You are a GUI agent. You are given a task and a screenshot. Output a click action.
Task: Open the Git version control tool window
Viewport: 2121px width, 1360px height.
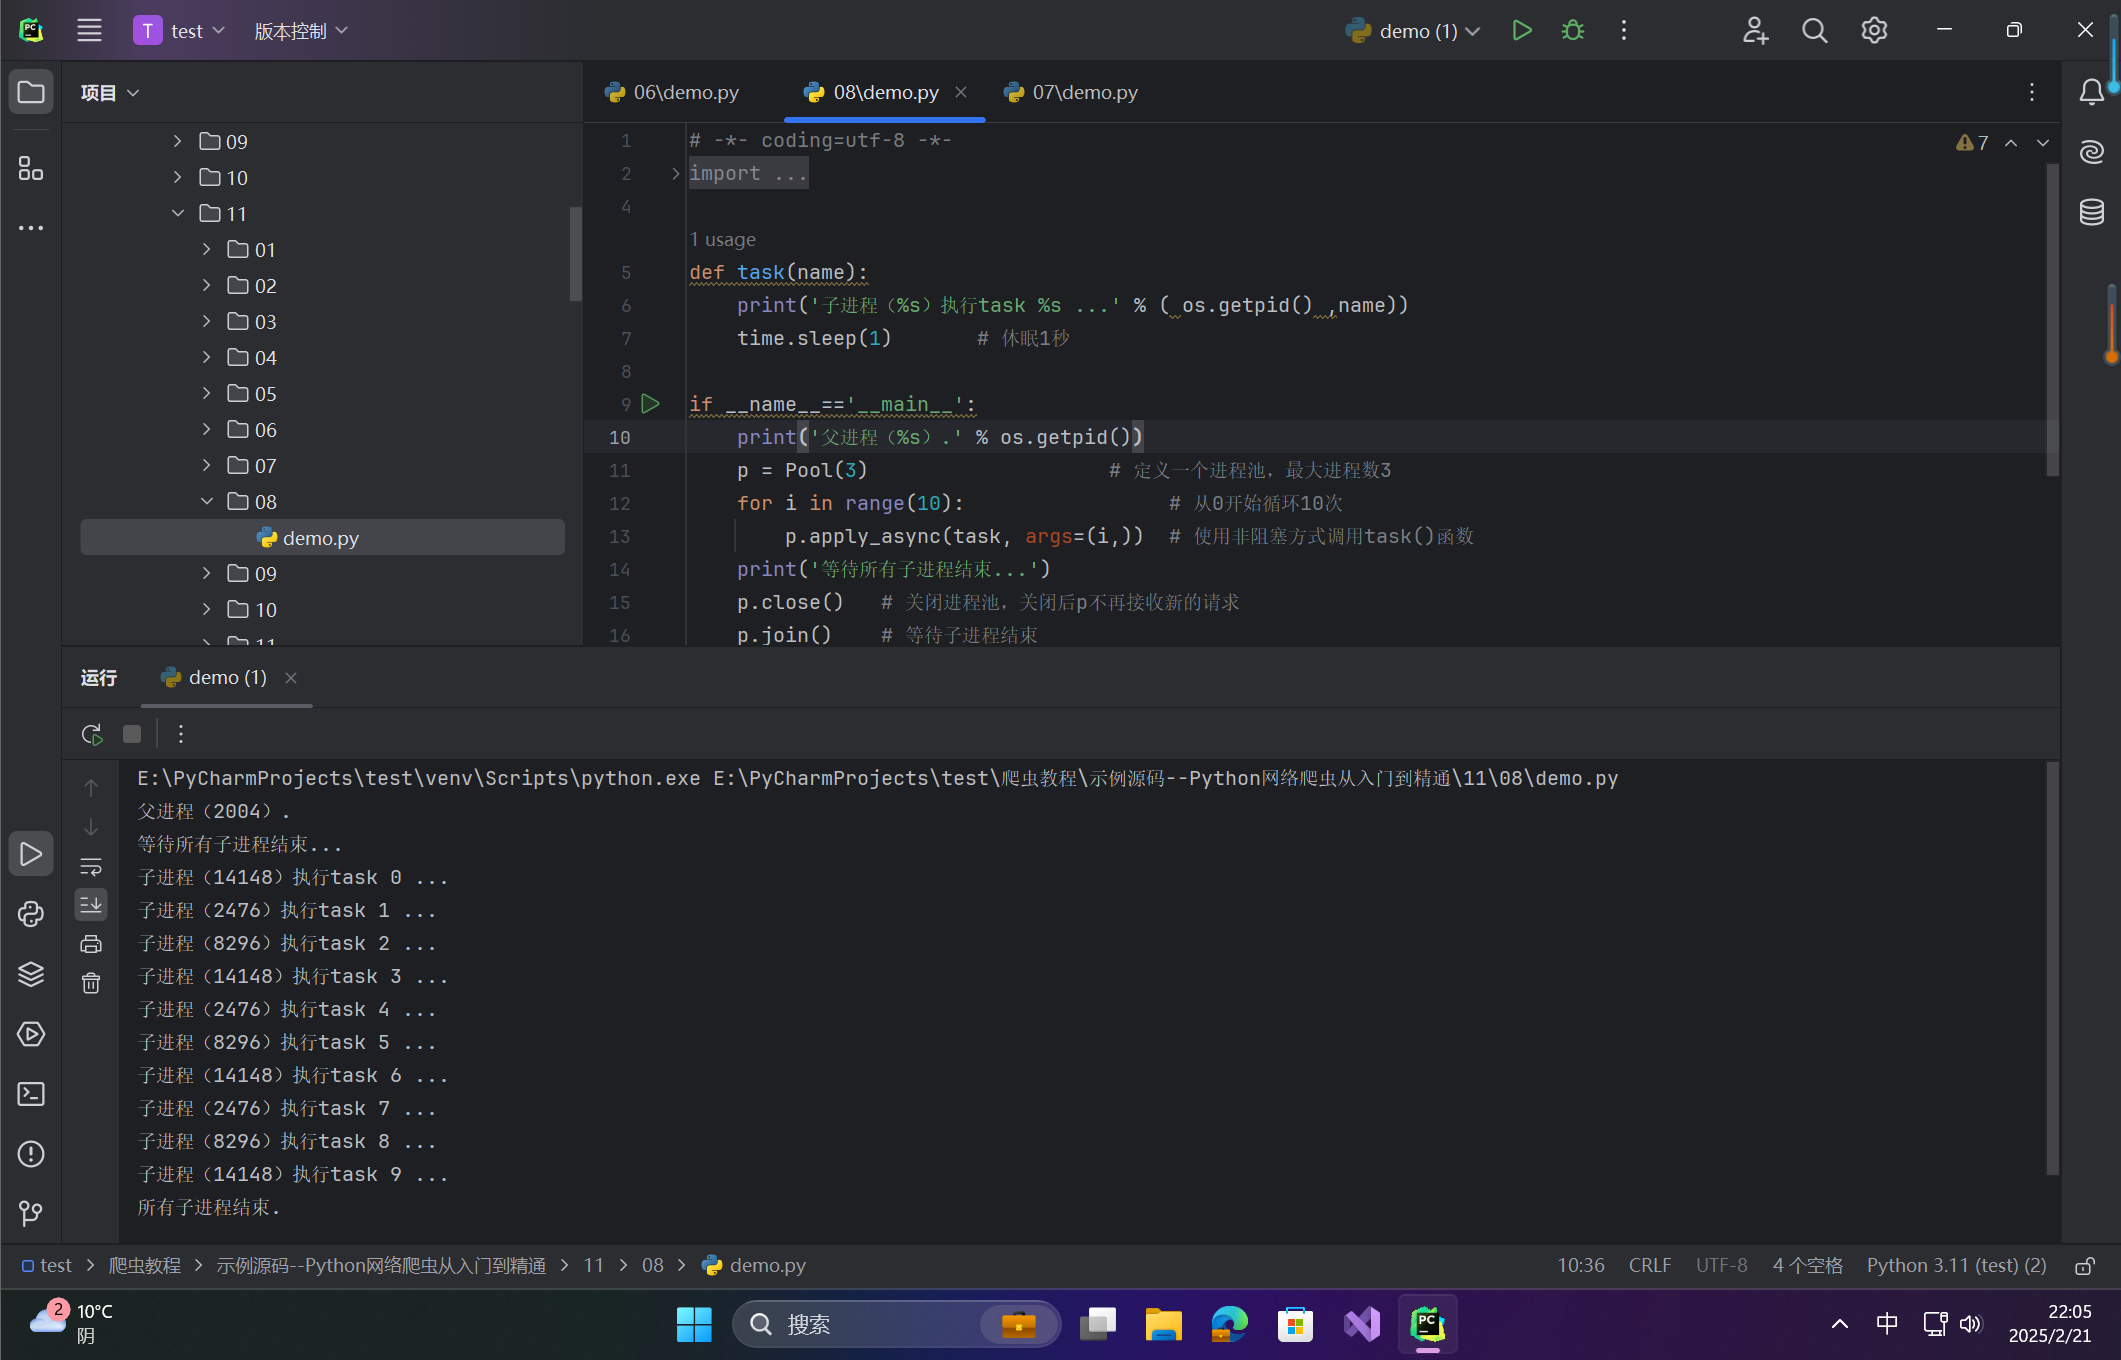click(x=31, y=1213)
